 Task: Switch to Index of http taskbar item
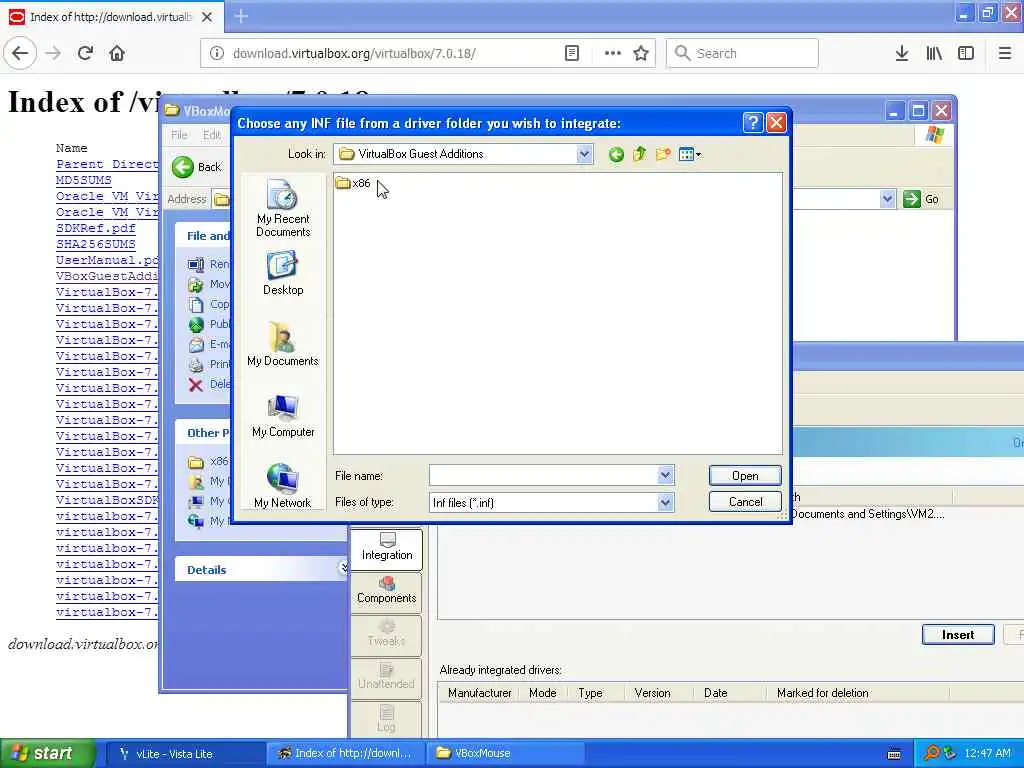pyautogui.click(x=345, y=754)
